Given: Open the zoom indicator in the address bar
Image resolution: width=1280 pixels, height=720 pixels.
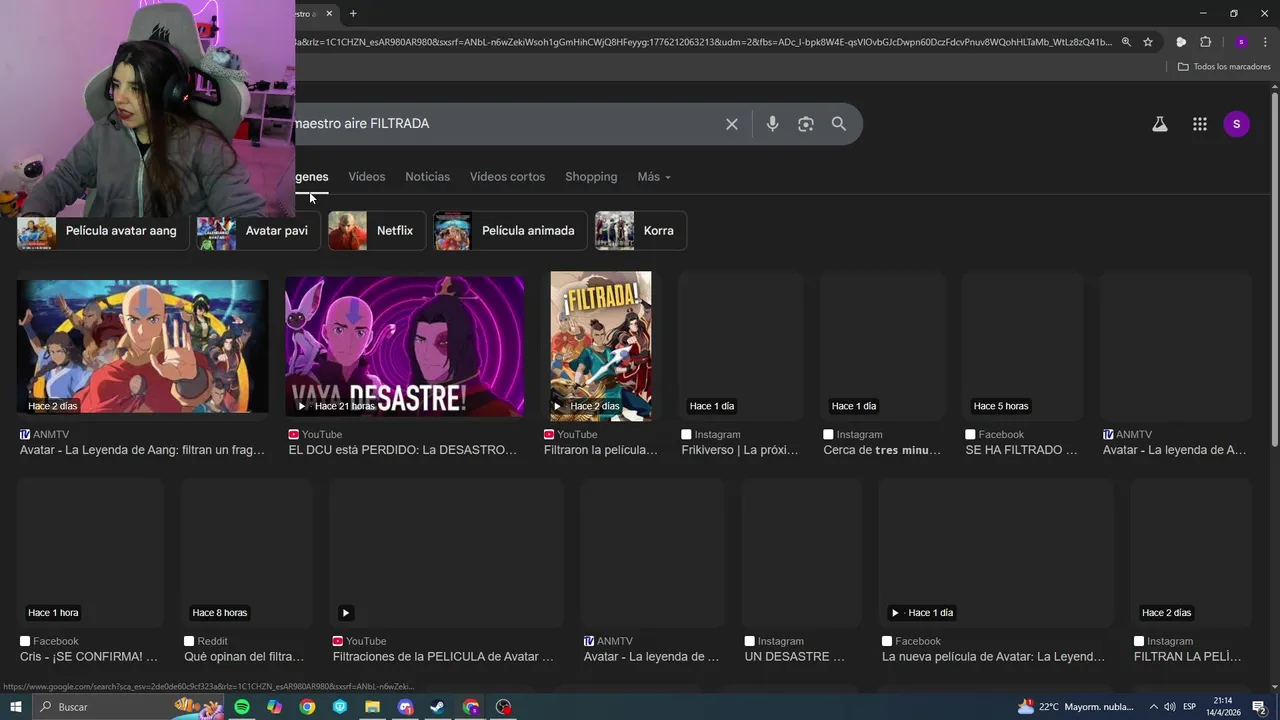Looking at the screenshot, I should (1126, 42).
